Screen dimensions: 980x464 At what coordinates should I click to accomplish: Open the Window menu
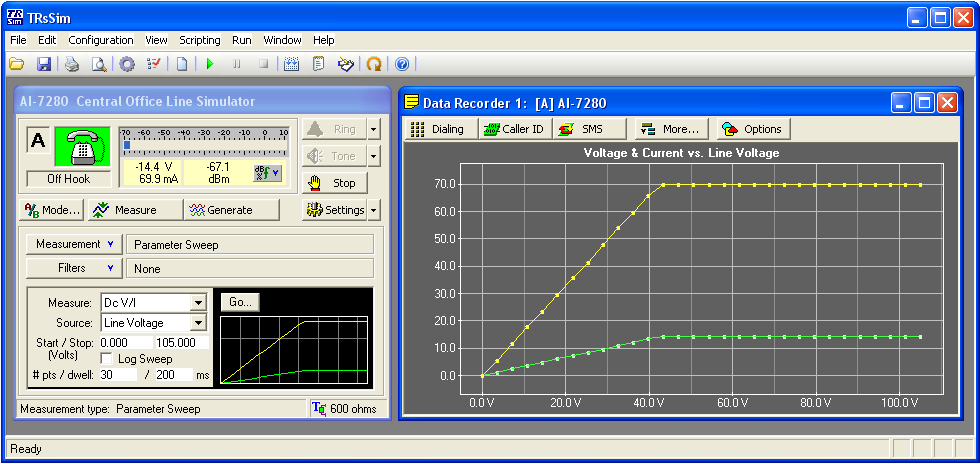tap(282, 40)
